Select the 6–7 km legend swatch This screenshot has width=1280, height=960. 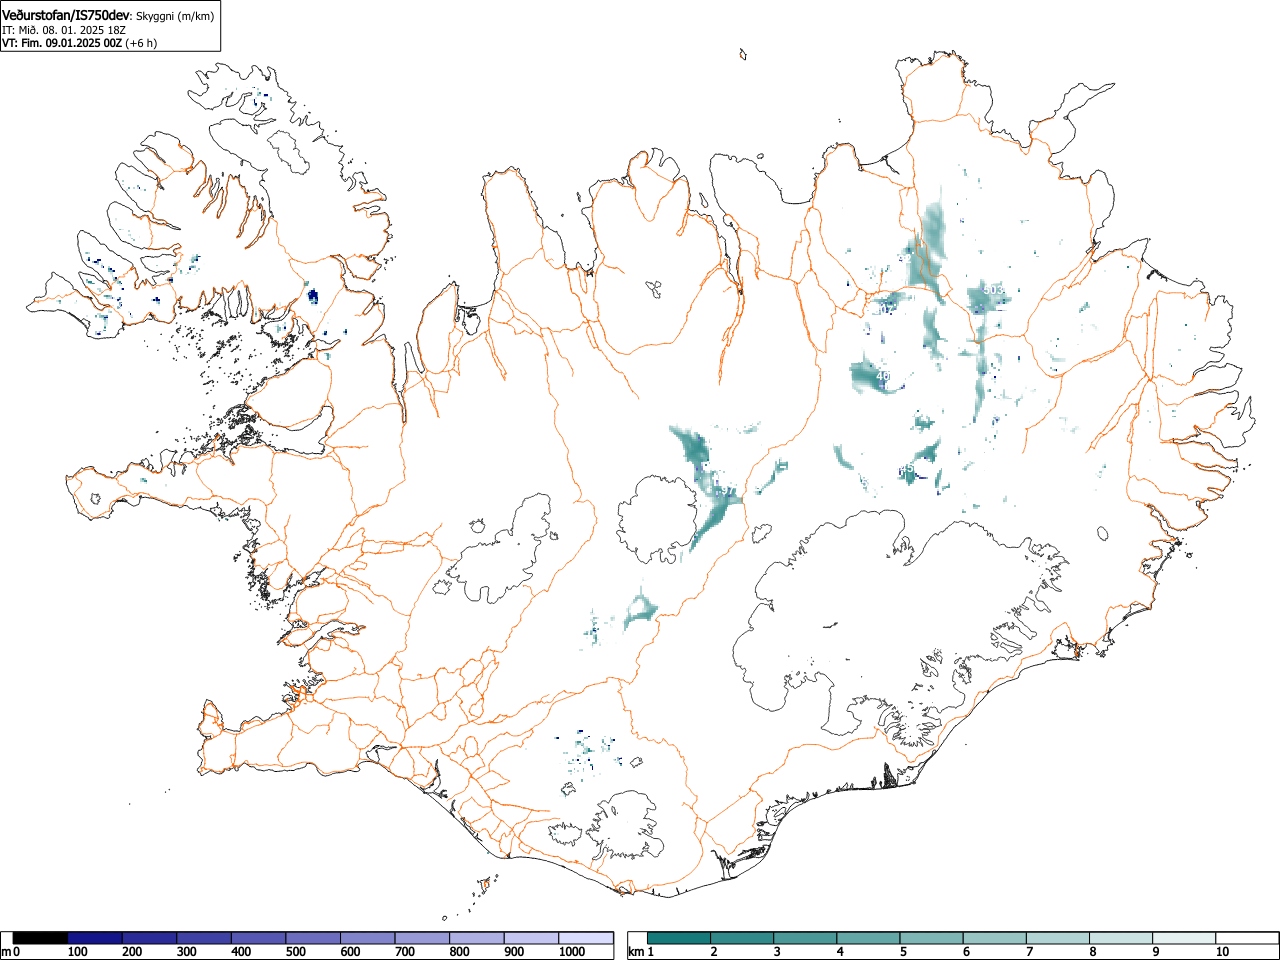click(x=994, y=938)
